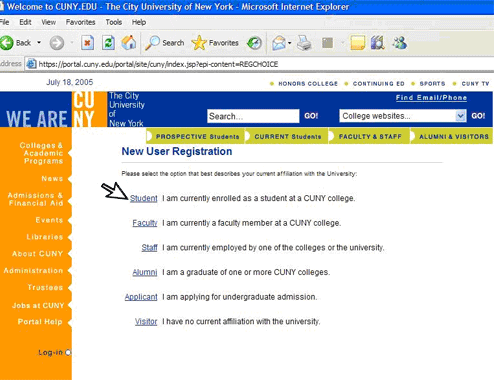Click the Trustees sidebar link
The height and width of the screenshot is (380, 500).
click(45, 287)
